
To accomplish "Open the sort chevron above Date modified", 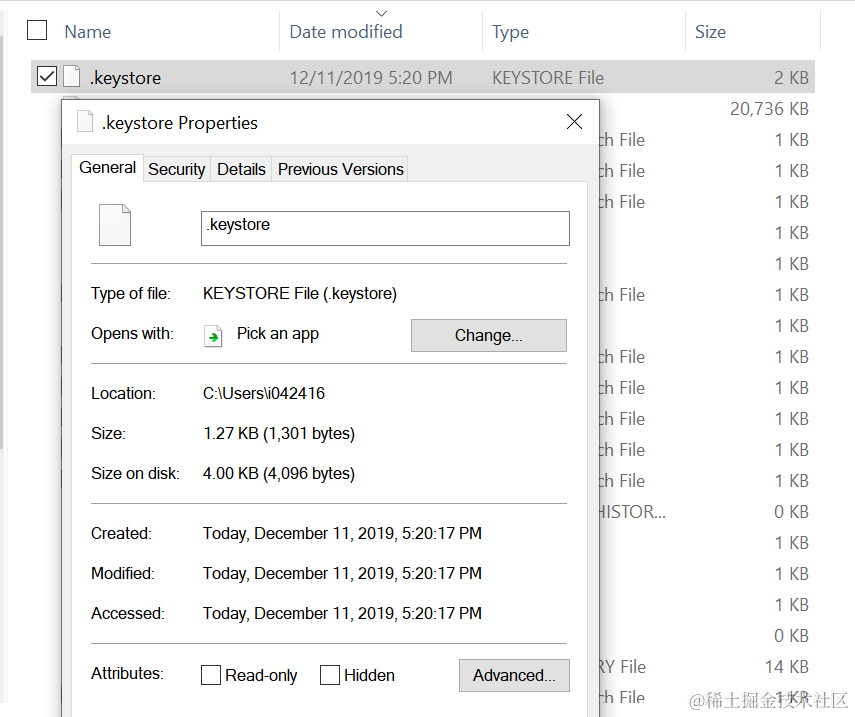I will pyautogui.click(x=382, y=13).
